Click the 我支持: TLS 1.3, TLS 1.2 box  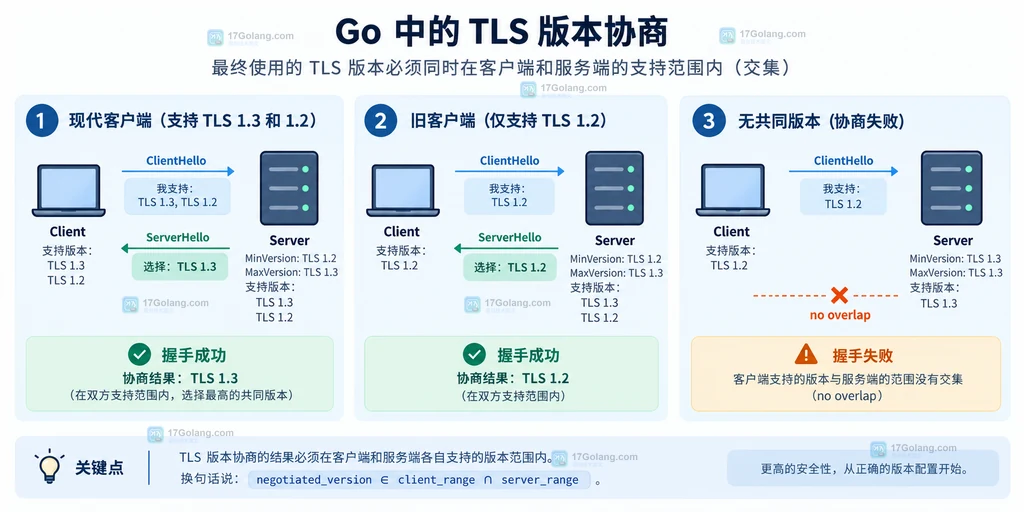178,196
